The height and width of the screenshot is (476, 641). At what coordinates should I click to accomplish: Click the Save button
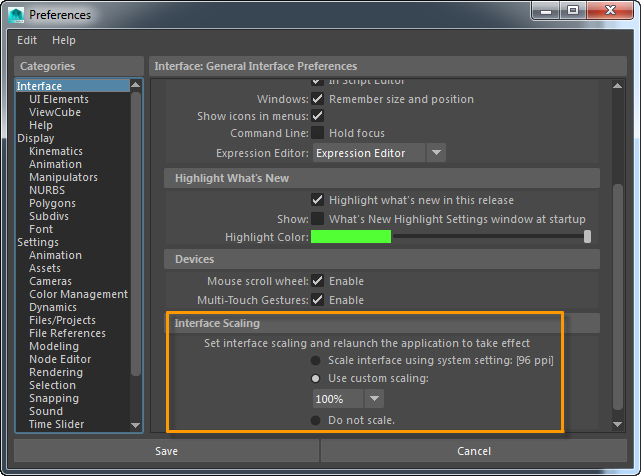166,451
